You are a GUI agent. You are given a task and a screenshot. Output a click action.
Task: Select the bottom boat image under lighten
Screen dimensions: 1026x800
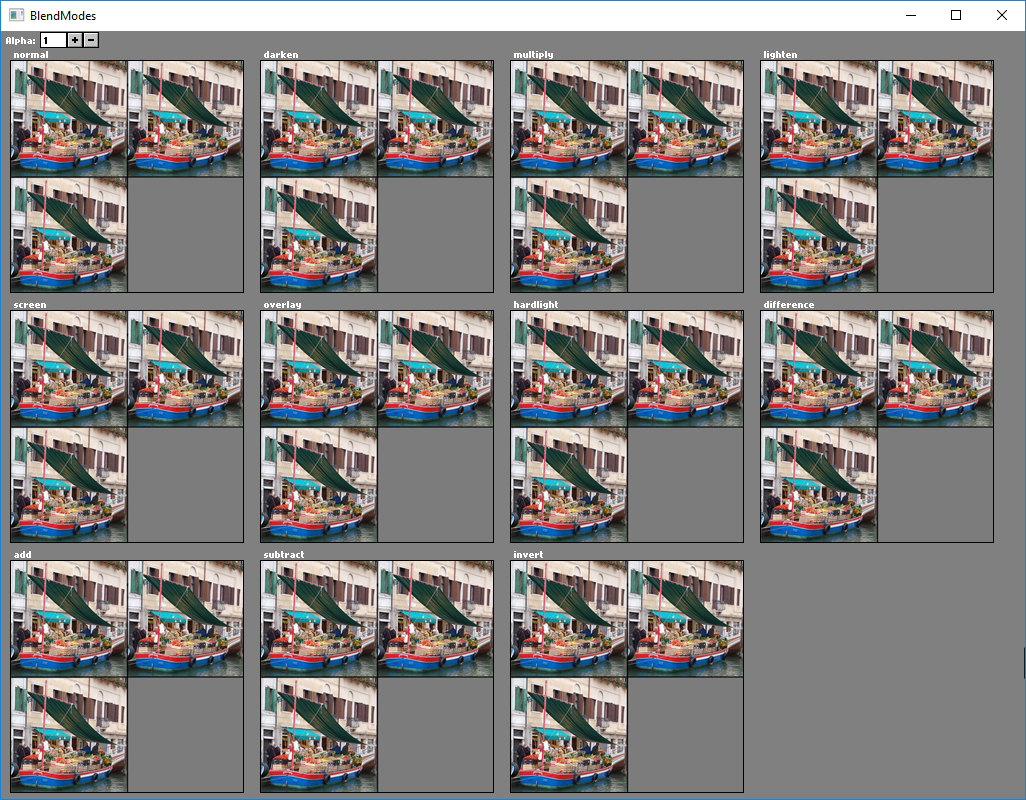click(x=818, y=233)
